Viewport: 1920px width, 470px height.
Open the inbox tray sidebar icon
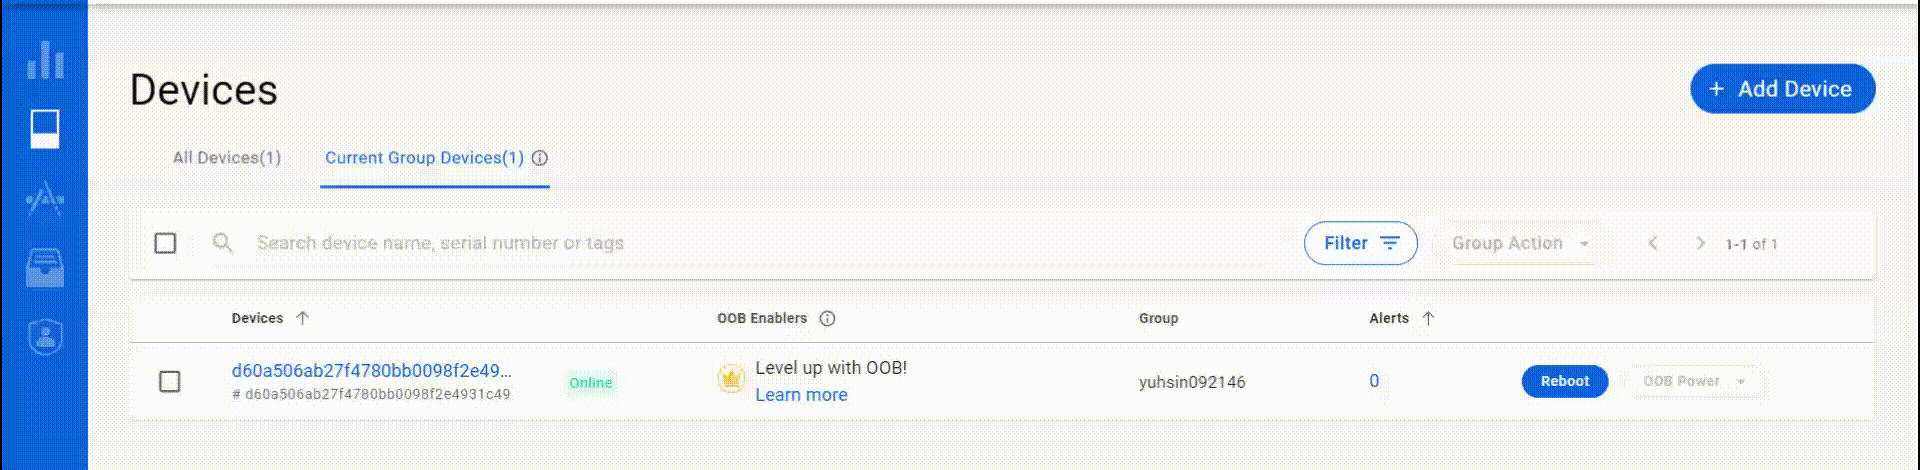click(45, 268)
